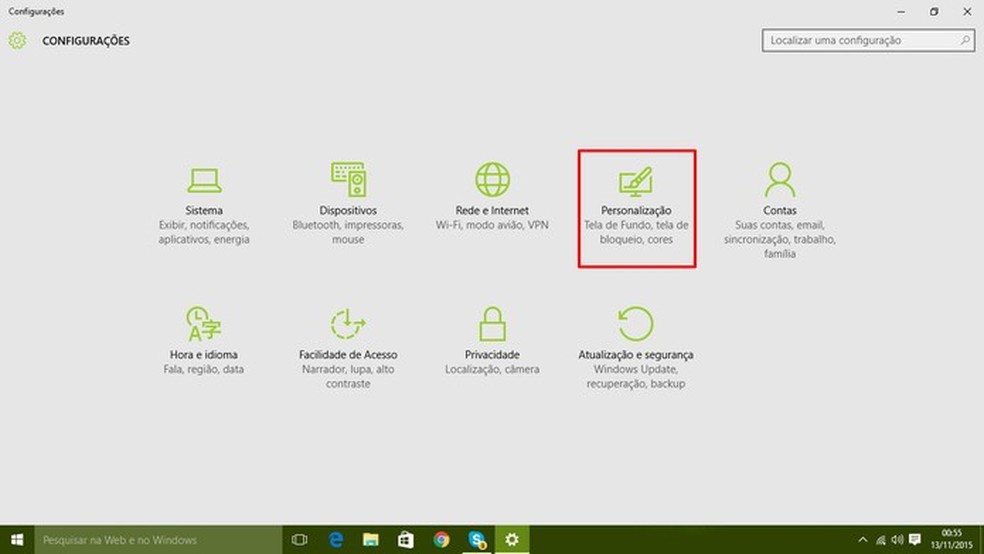Image resolution: width=984 pixels, height=554 pixels.
Task: Click 'Exibir, notificações, aplicativos, energia' text
Action: coord(204,232)
